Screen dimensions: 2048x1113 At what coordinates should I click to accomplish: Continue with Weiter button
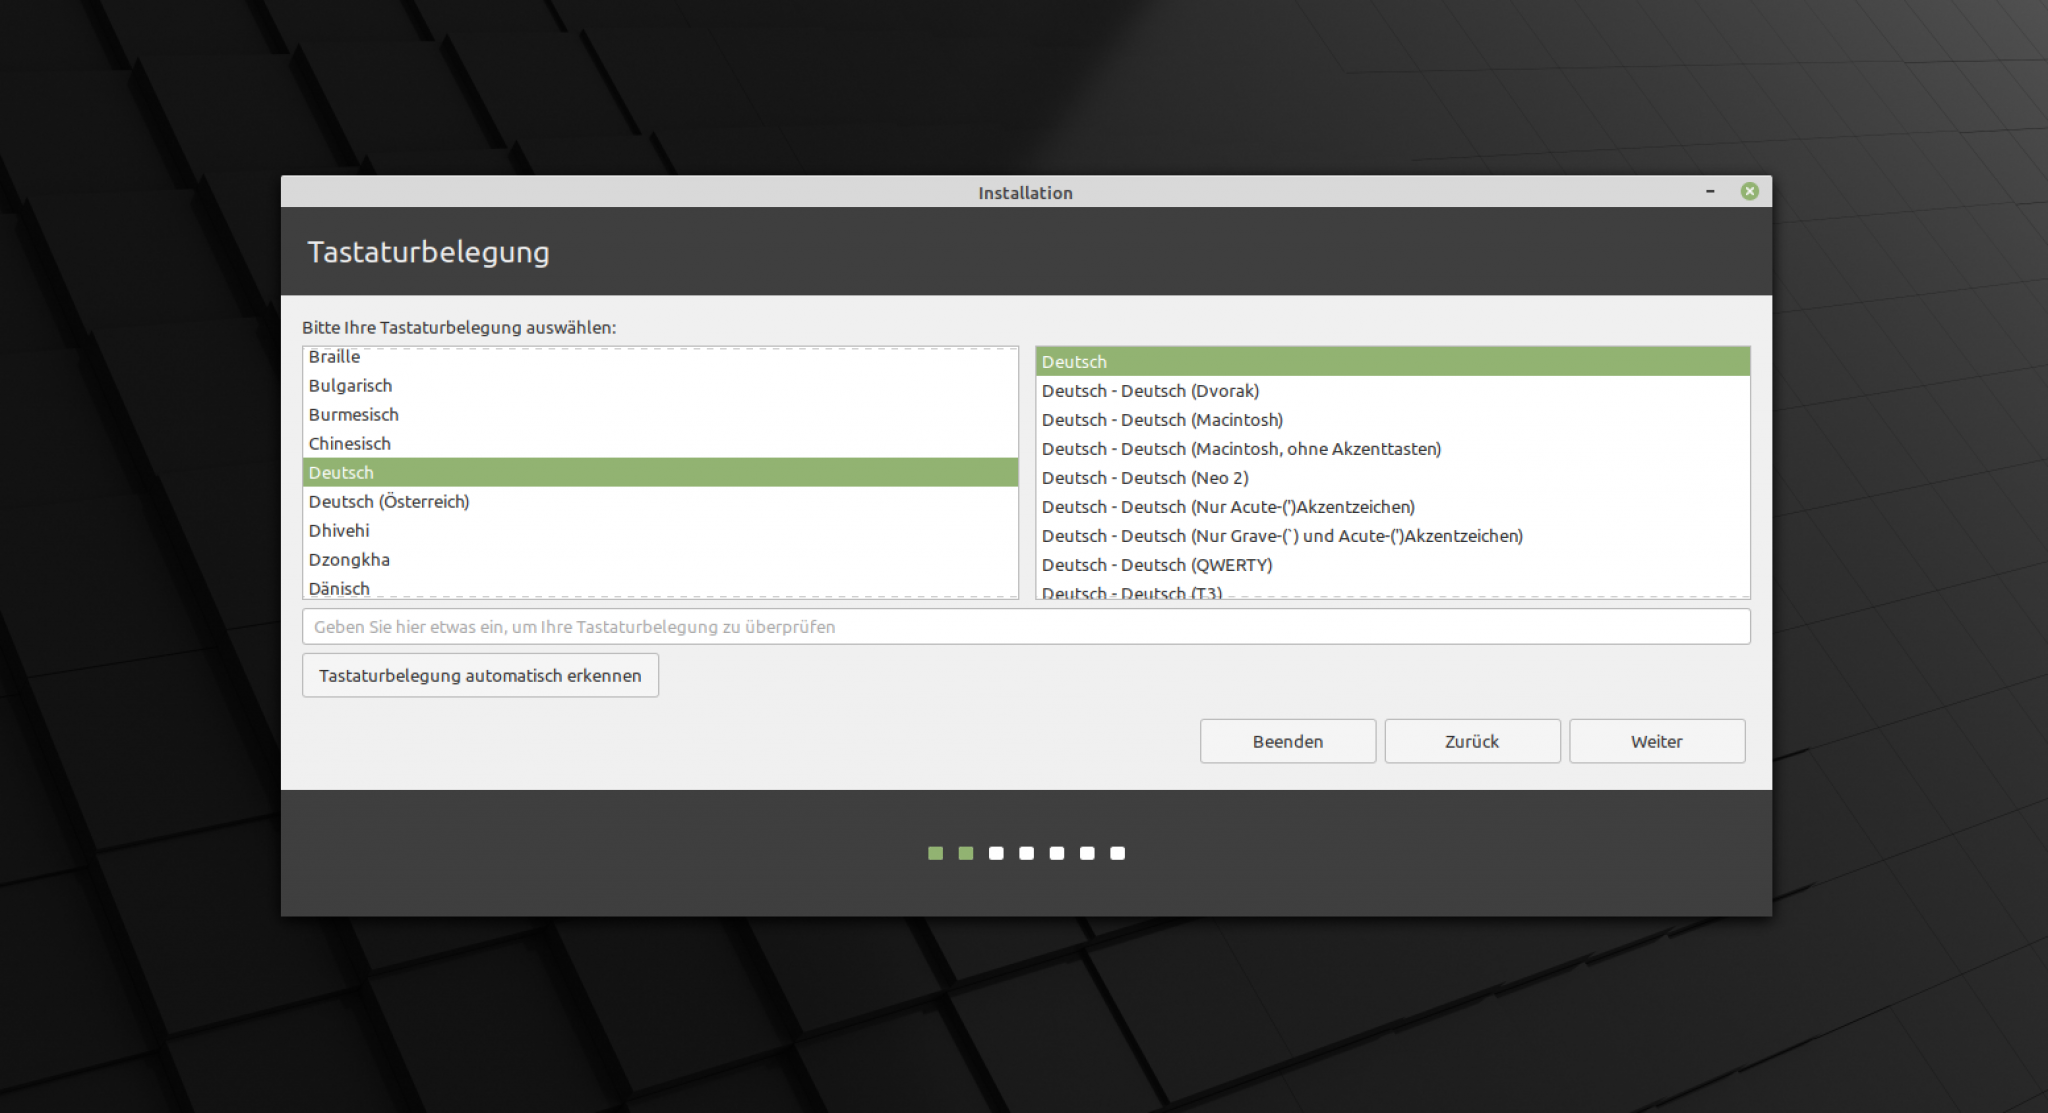[x=1657, y=741]
